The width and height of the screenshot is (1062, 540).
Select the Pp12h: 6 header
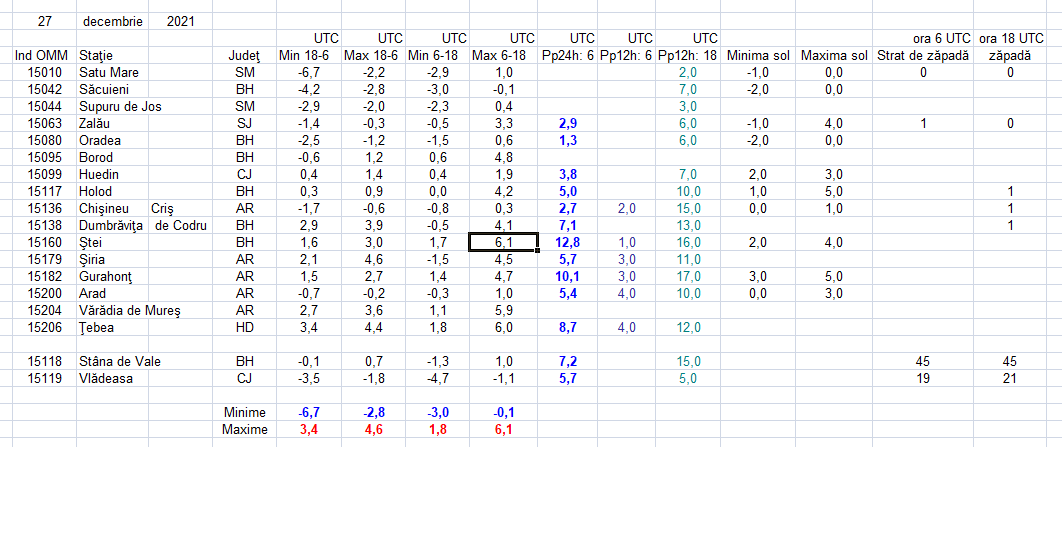(626, 56)
